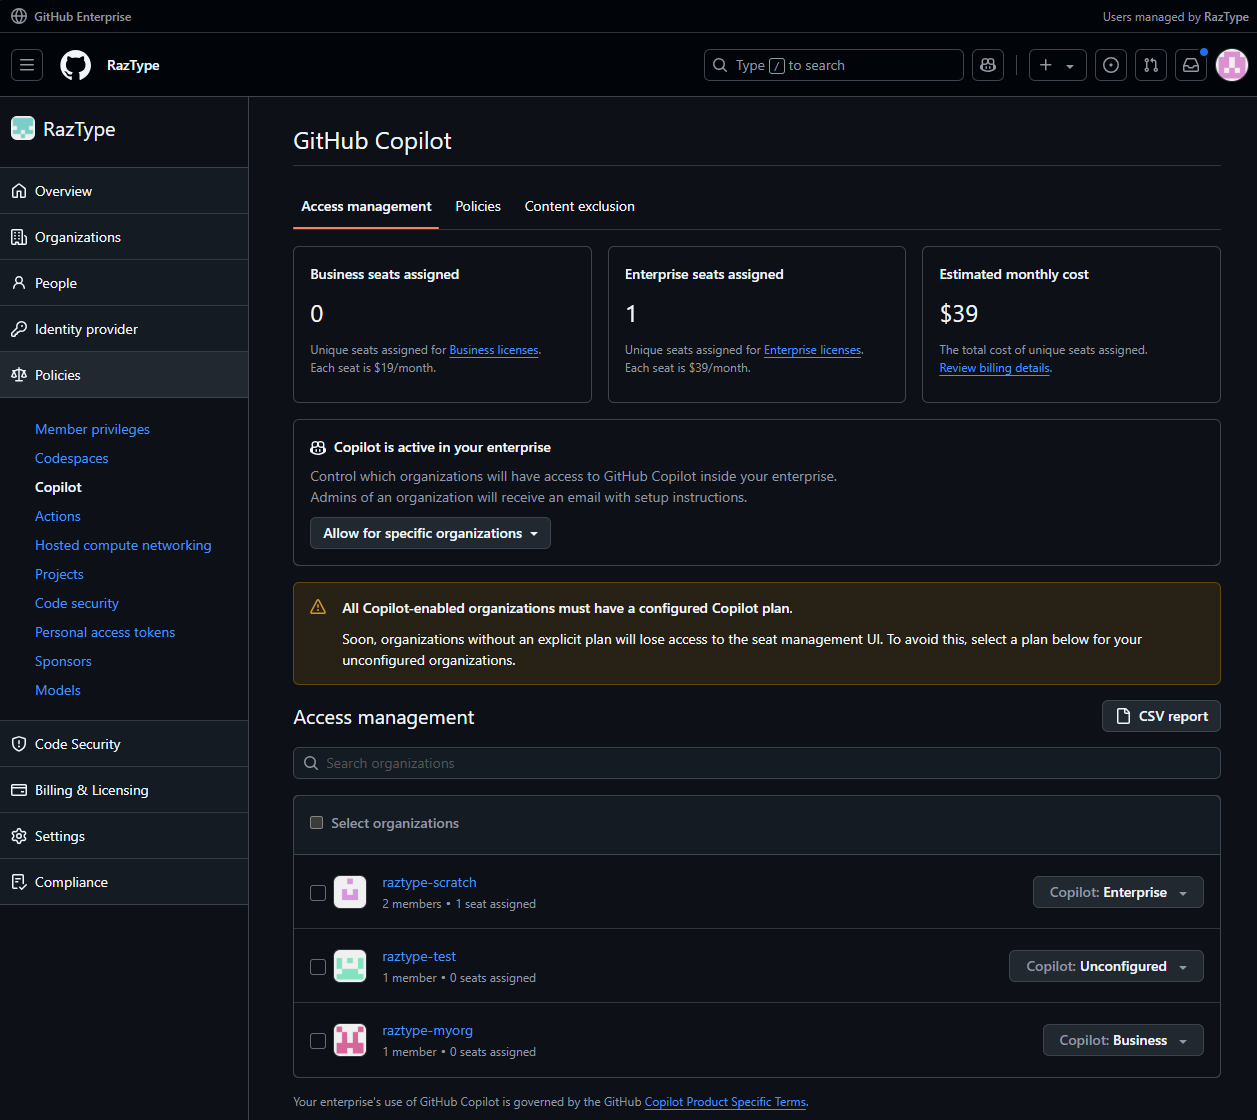Image resolution: width=1257 pixels, height=1120 pixels.
Task: Check the raztype-scratch organization checkbox
Action: tap(318, 893)
